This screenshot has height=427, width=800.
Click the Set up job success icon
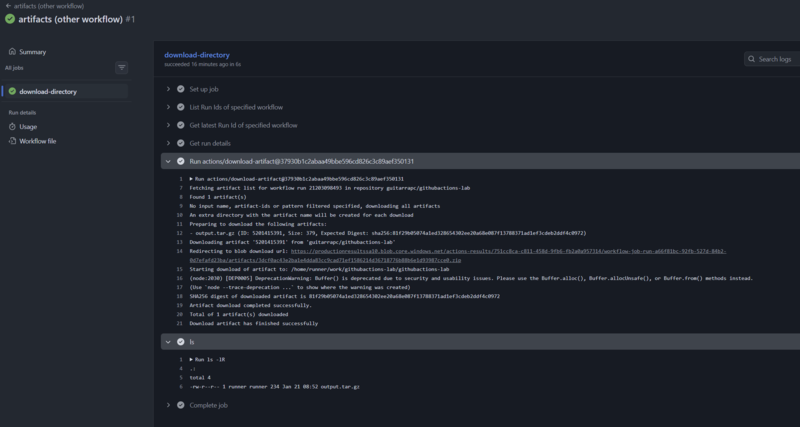pos(181,89)
